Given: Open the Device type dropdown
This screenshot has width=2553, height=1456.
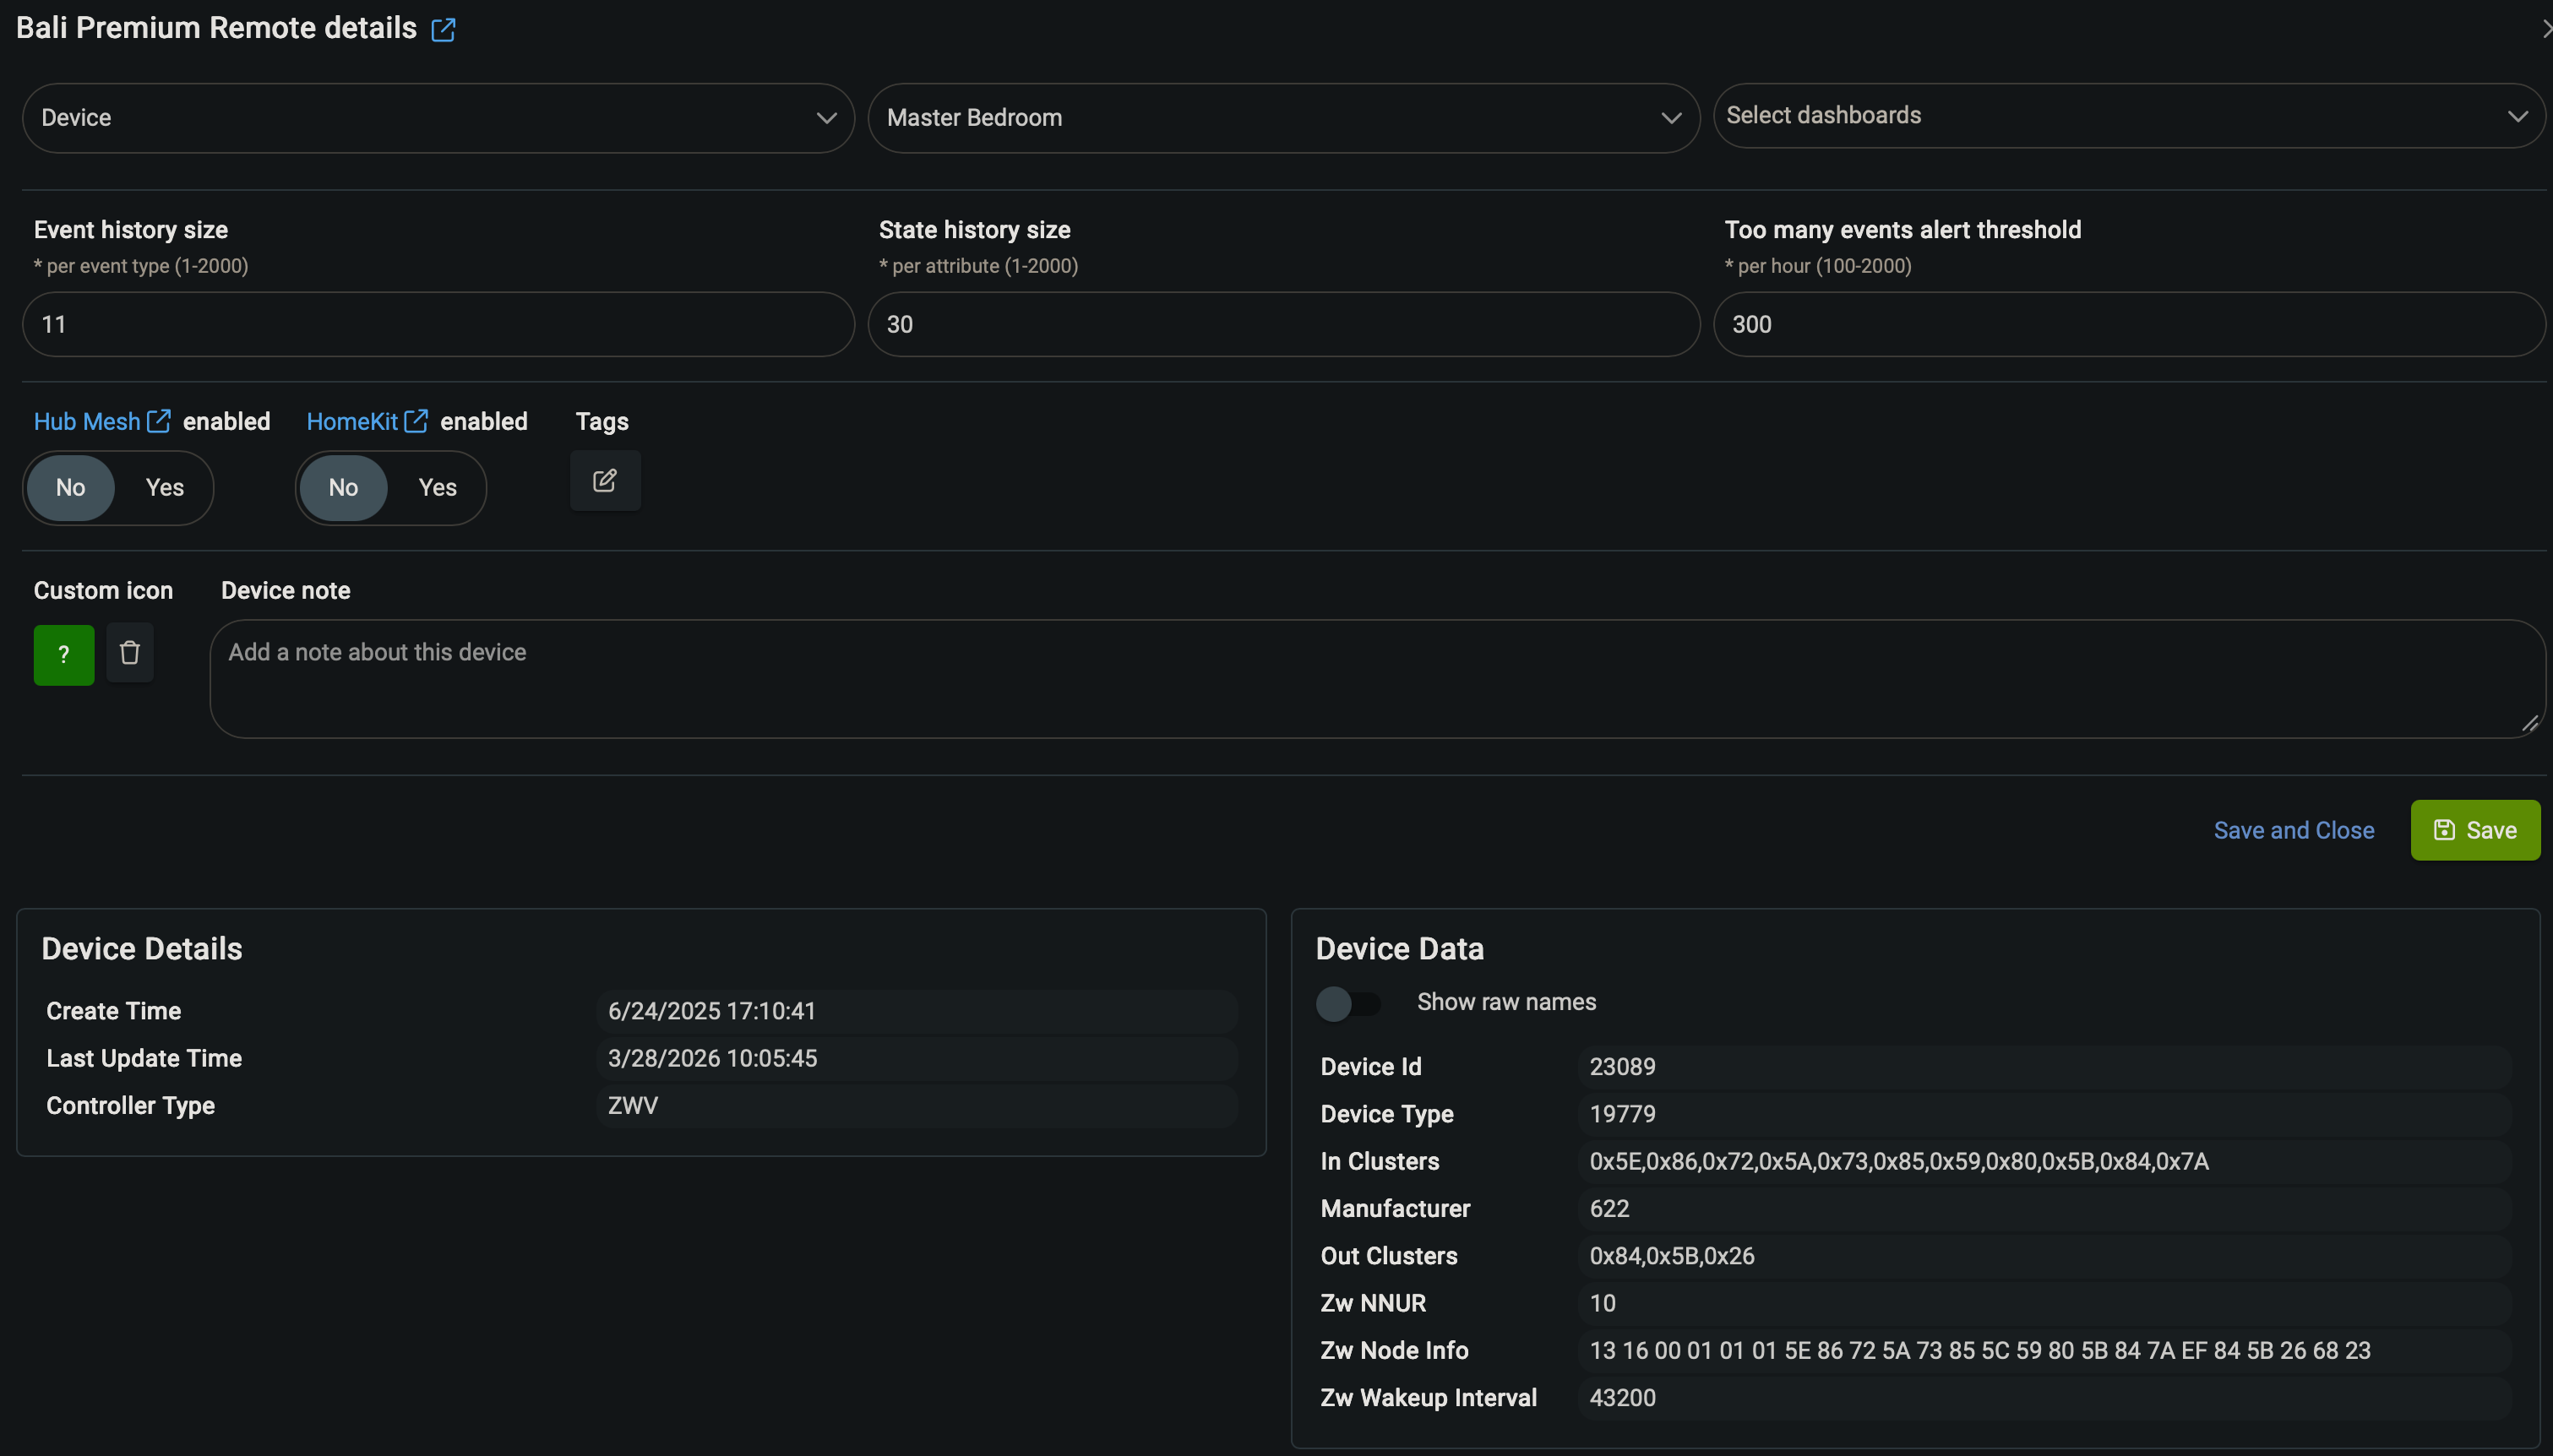Looking at the screenshot, I should (x=438, y=118).
